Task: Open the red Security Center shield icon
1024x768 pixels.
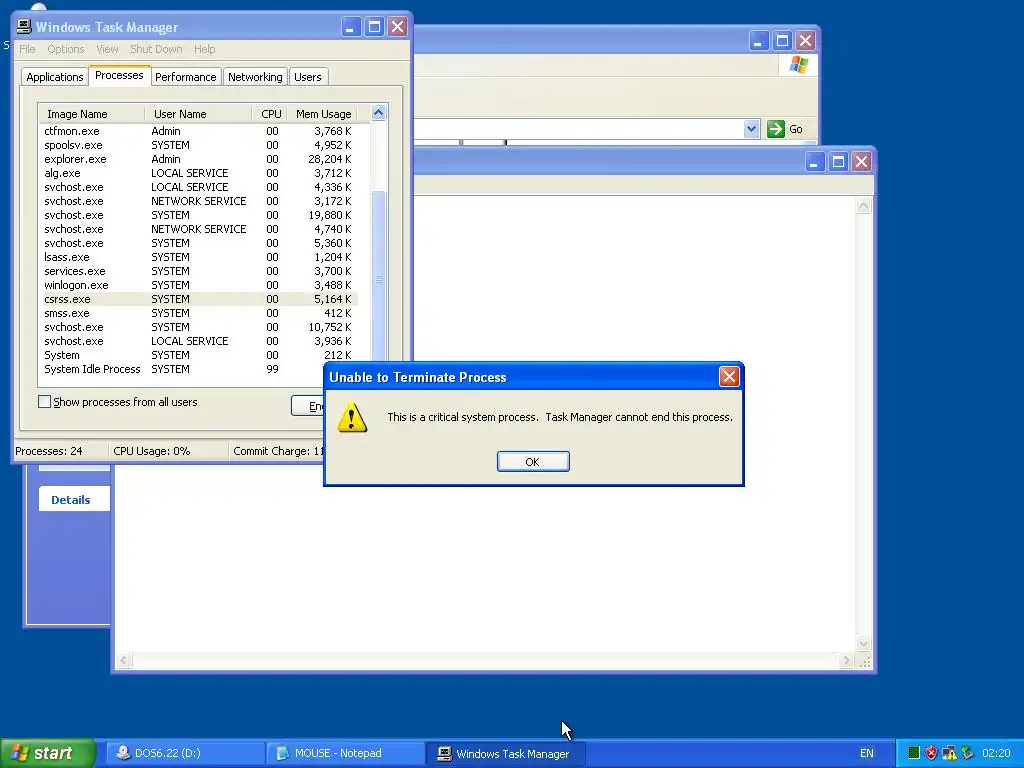Action: [x=931, y=753]
